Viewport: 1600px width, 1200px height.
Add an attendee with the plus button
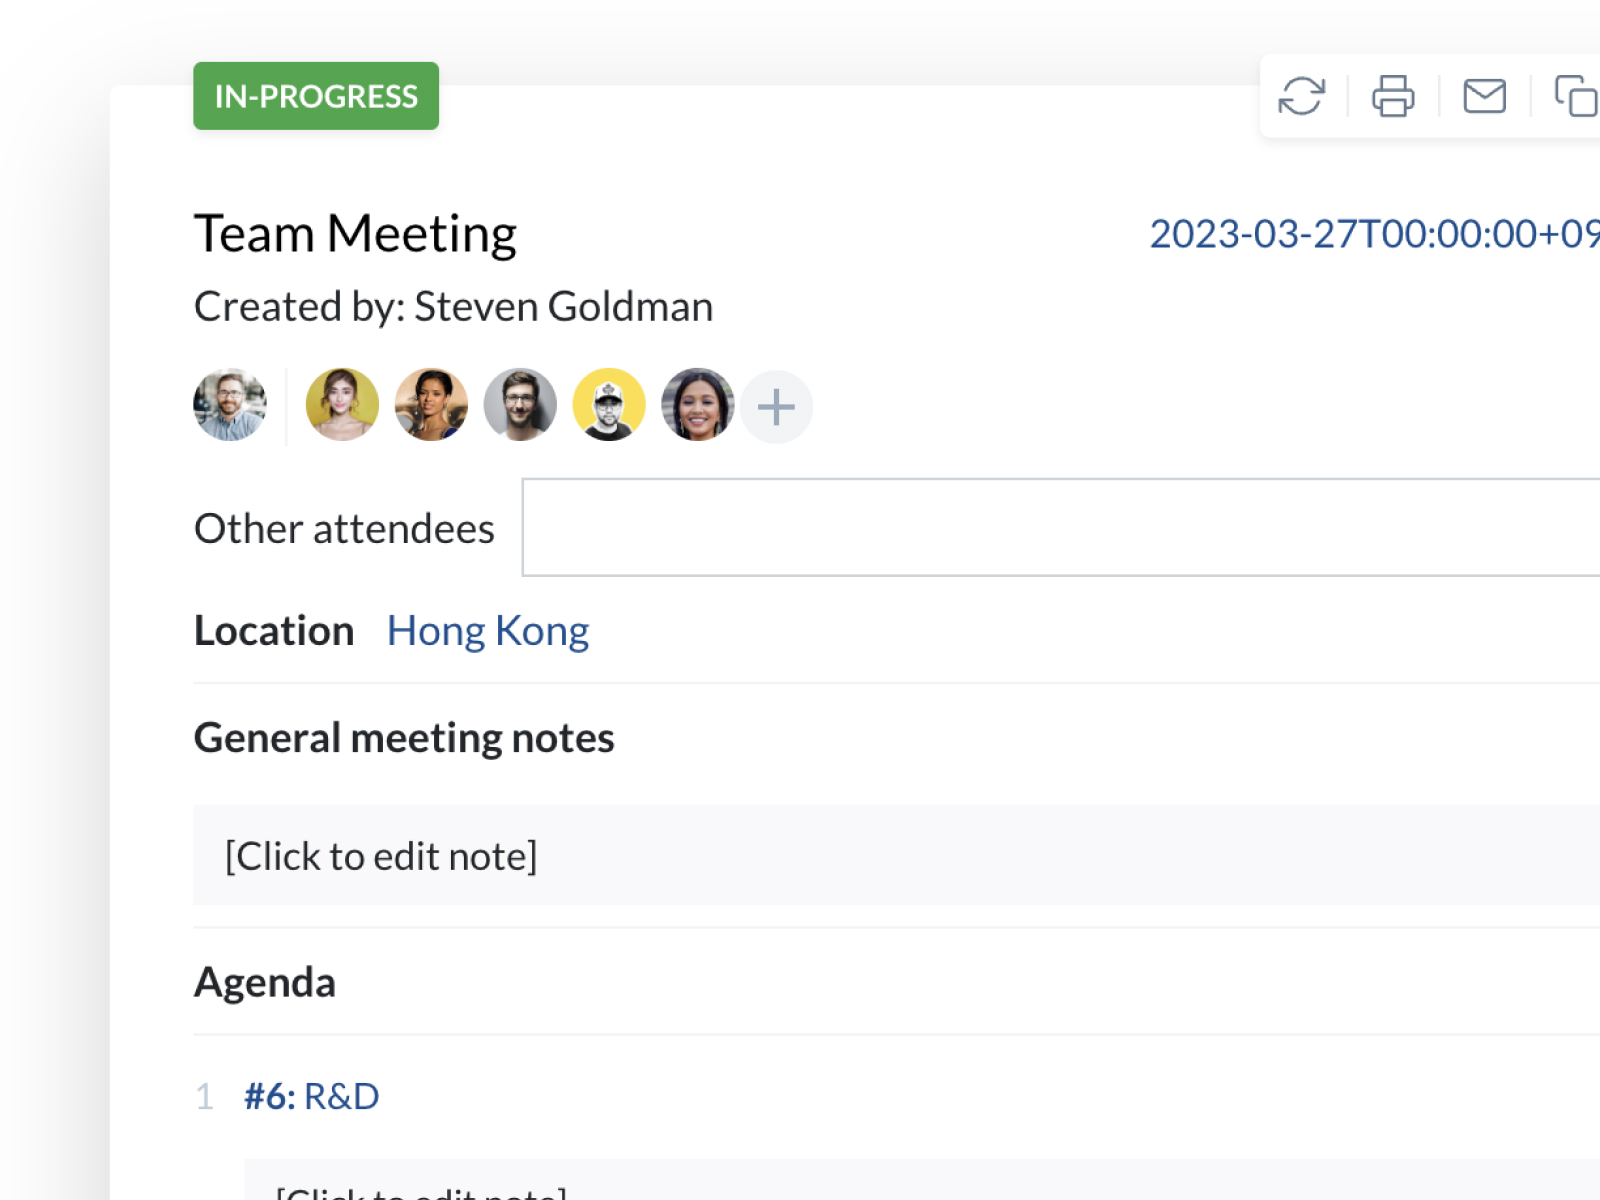776,407
